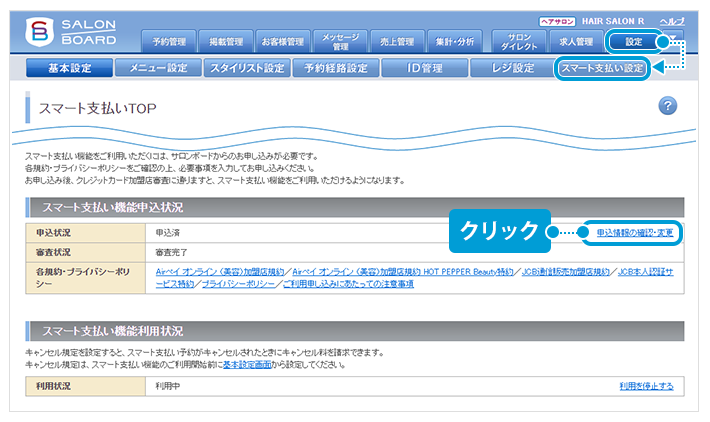Open the blue question mark help icon
The width and height of the screenshot is (710, 422).
668,107
